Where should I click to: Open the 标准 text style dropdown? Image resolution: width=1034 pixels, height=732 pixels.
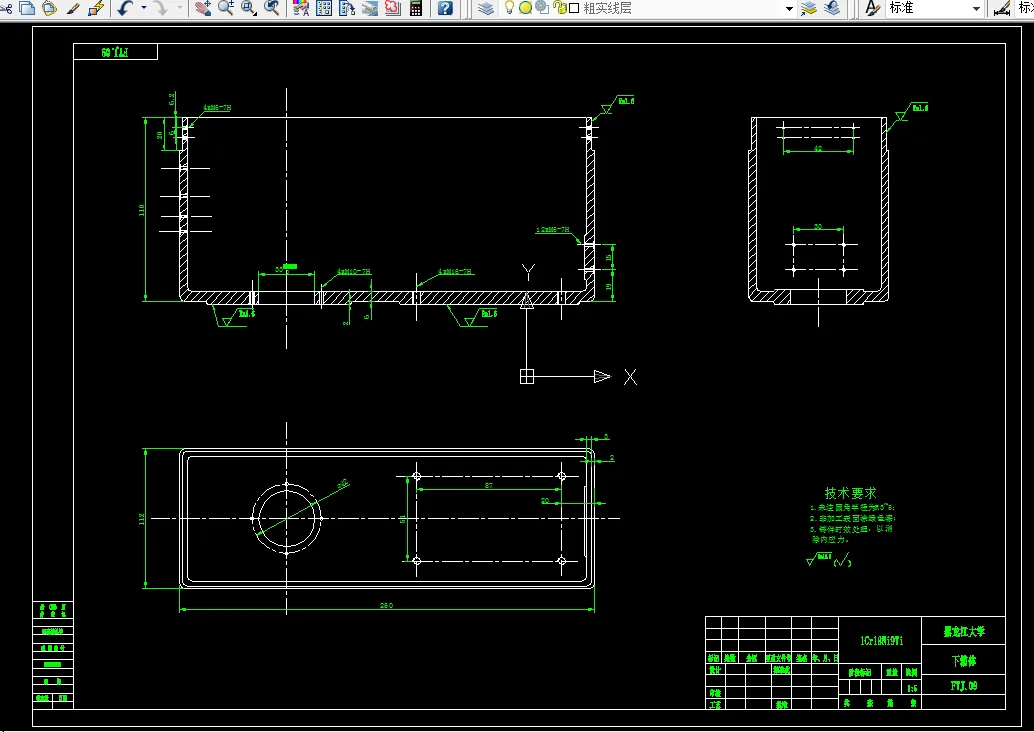pos(977,9)
